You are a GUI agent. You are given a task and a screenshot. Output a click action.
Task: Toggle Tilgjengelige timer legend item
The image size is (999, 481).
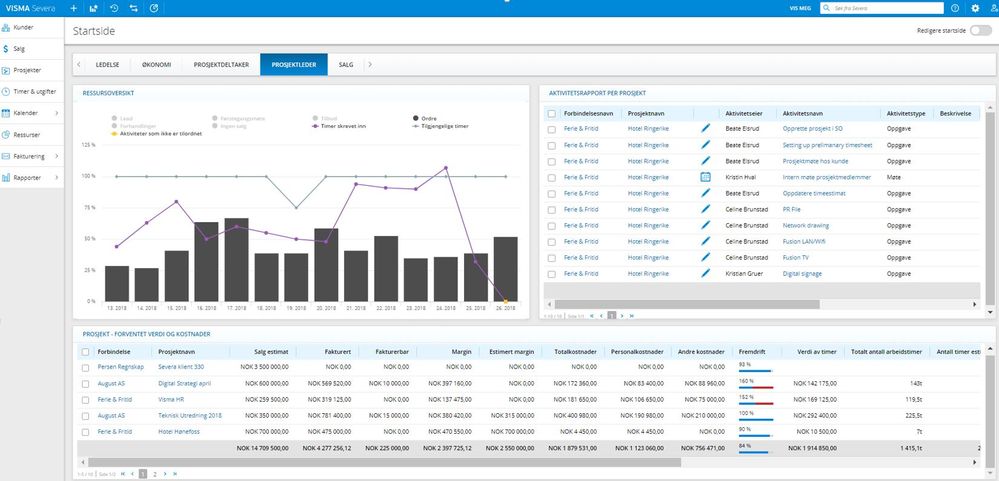[x=440, y=126]
